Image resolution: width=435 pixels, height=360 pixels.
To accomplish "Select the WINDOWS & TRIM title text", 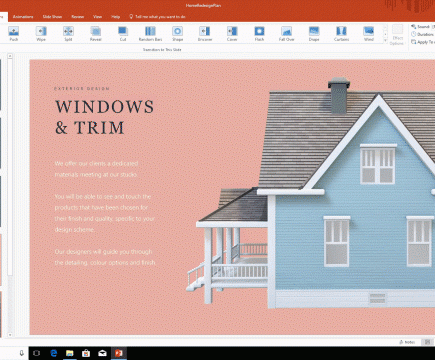I will click(x=105, y=117).
